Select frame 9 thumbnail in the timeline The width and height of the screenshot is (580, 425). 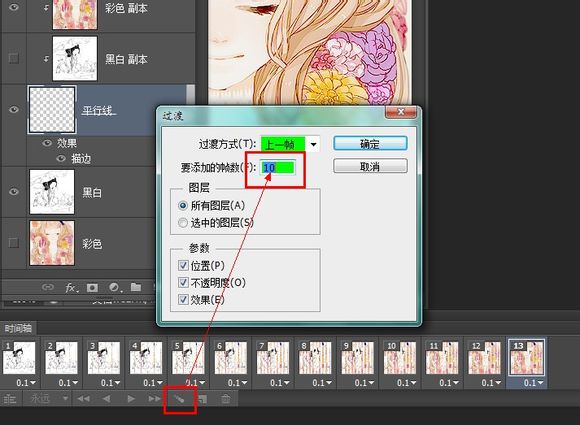[357, 358]
